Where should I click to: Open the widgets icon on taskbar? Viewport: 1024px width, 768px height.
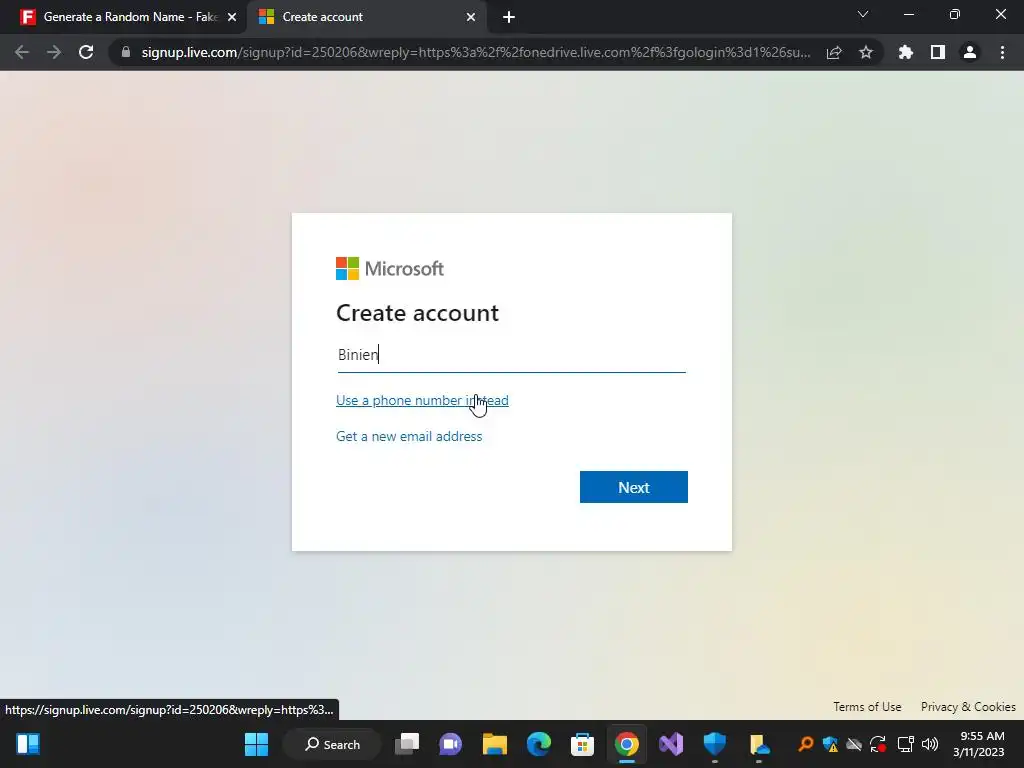pos(28,744)
